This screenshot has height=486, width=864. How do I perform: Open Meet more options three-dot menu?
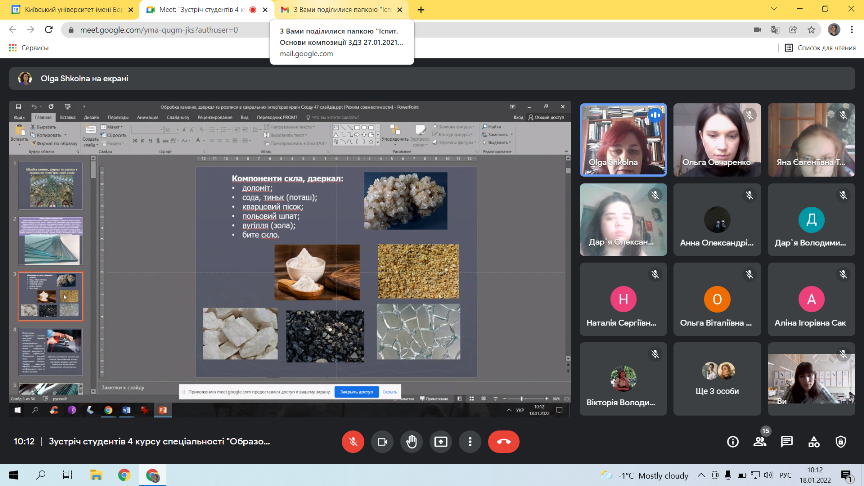pos(469,441)
